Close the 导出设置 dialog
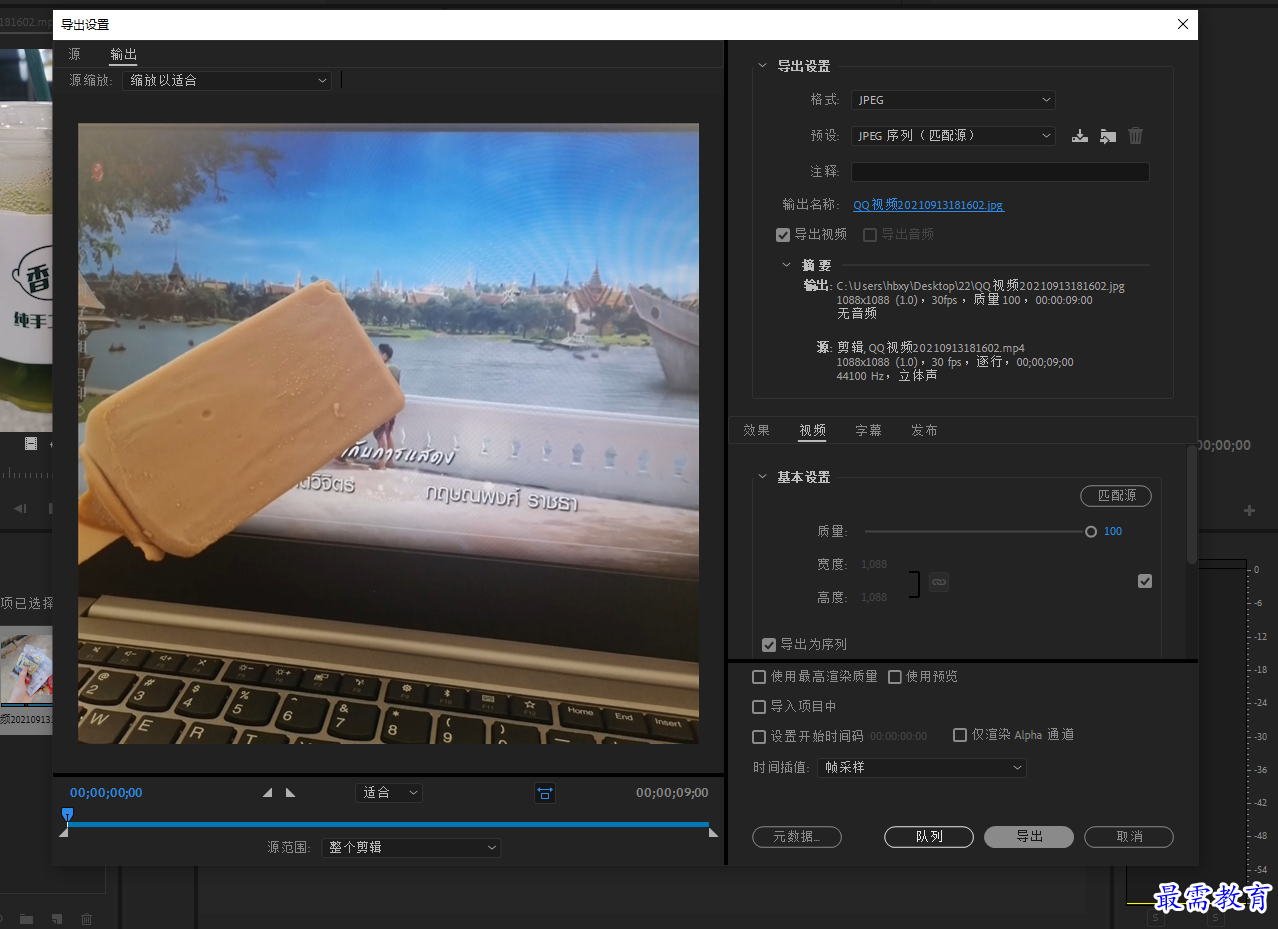The image size is (1278, 929). click(1183, 25)
